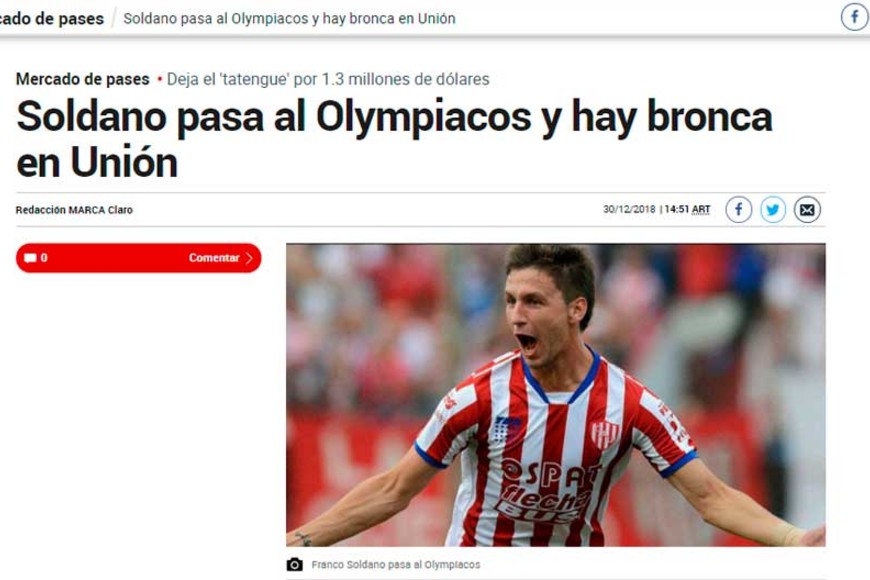
Task: Click the zero comments count
Action: point(44,258)
